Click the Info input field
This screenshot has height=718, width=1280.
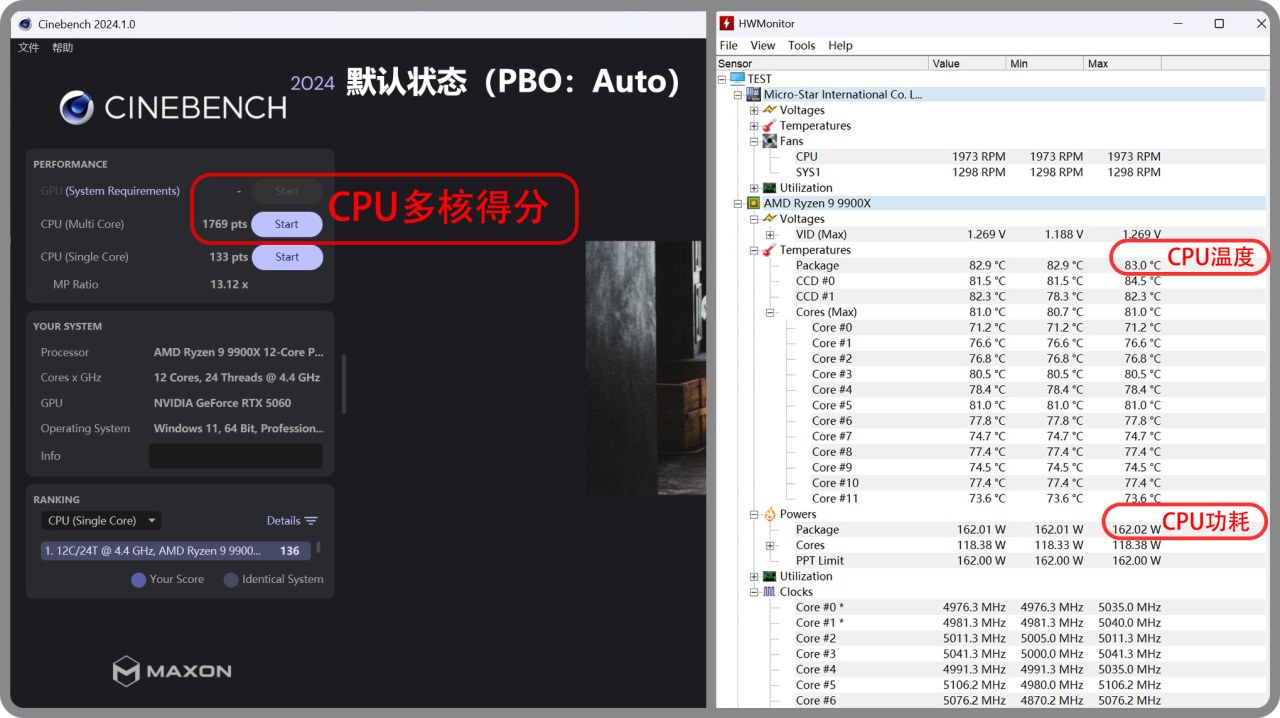(236, 456)
